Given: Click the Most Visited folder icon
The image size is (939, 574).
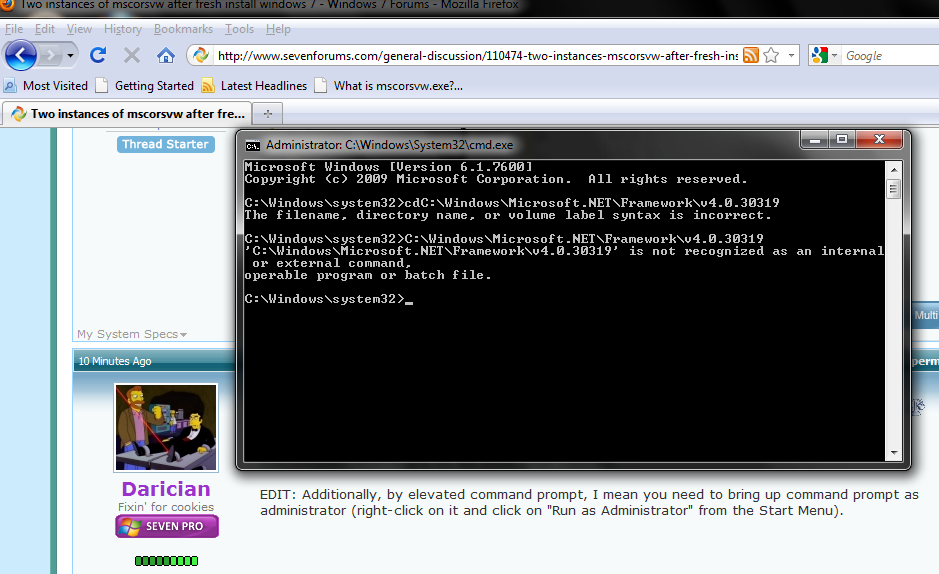Looking at the screenshot, I should [10, 86].
